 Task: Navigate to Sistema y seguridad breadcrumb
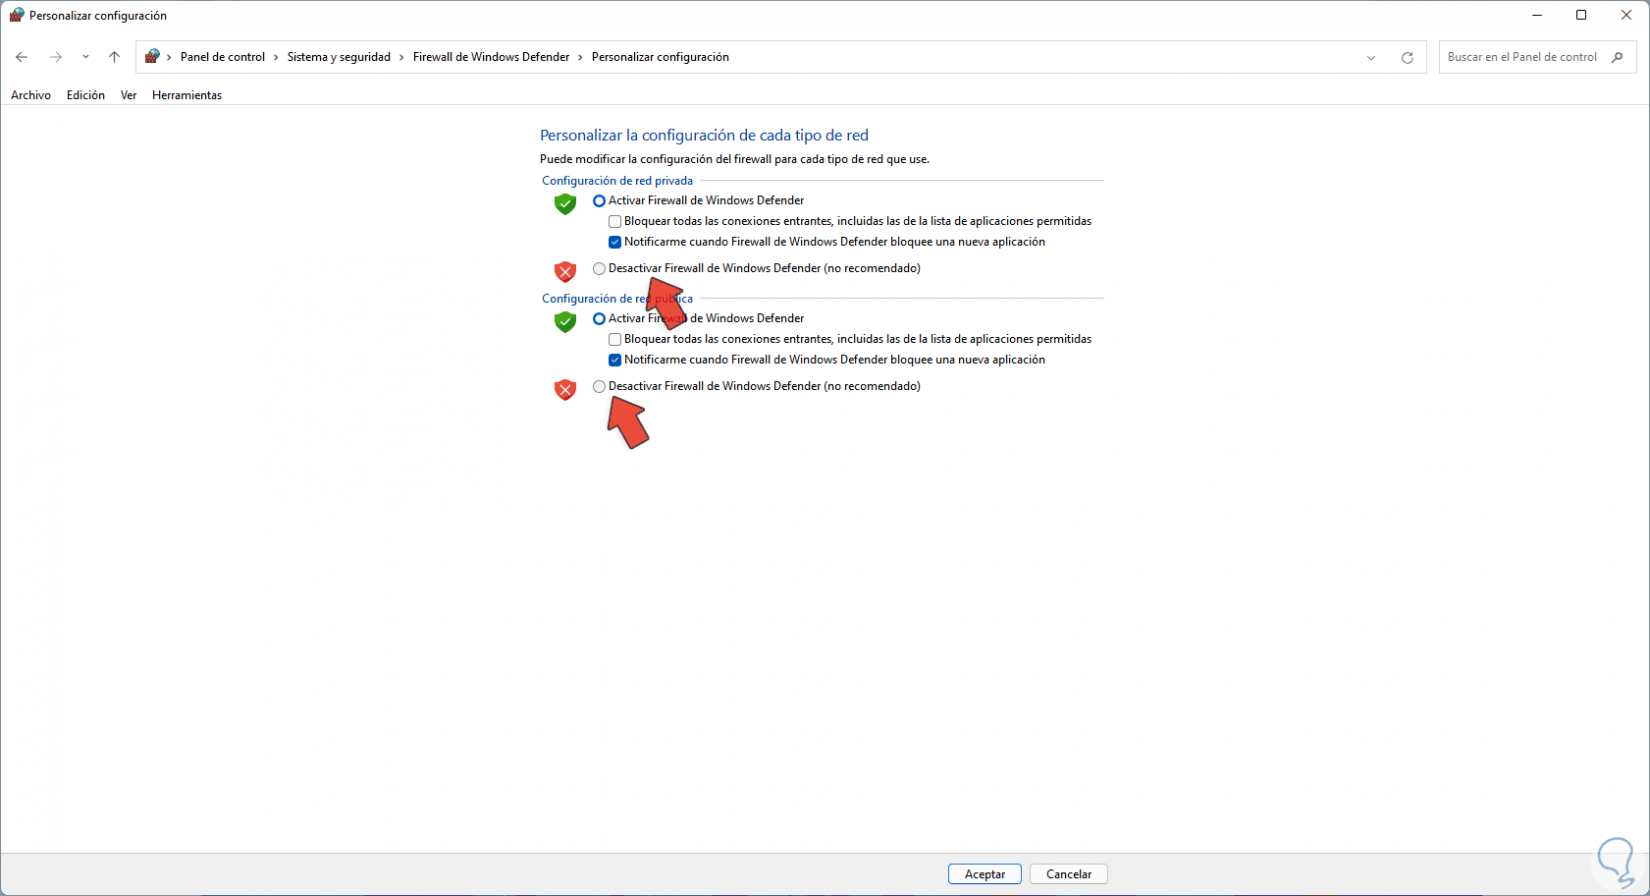(x=339, y=57)
